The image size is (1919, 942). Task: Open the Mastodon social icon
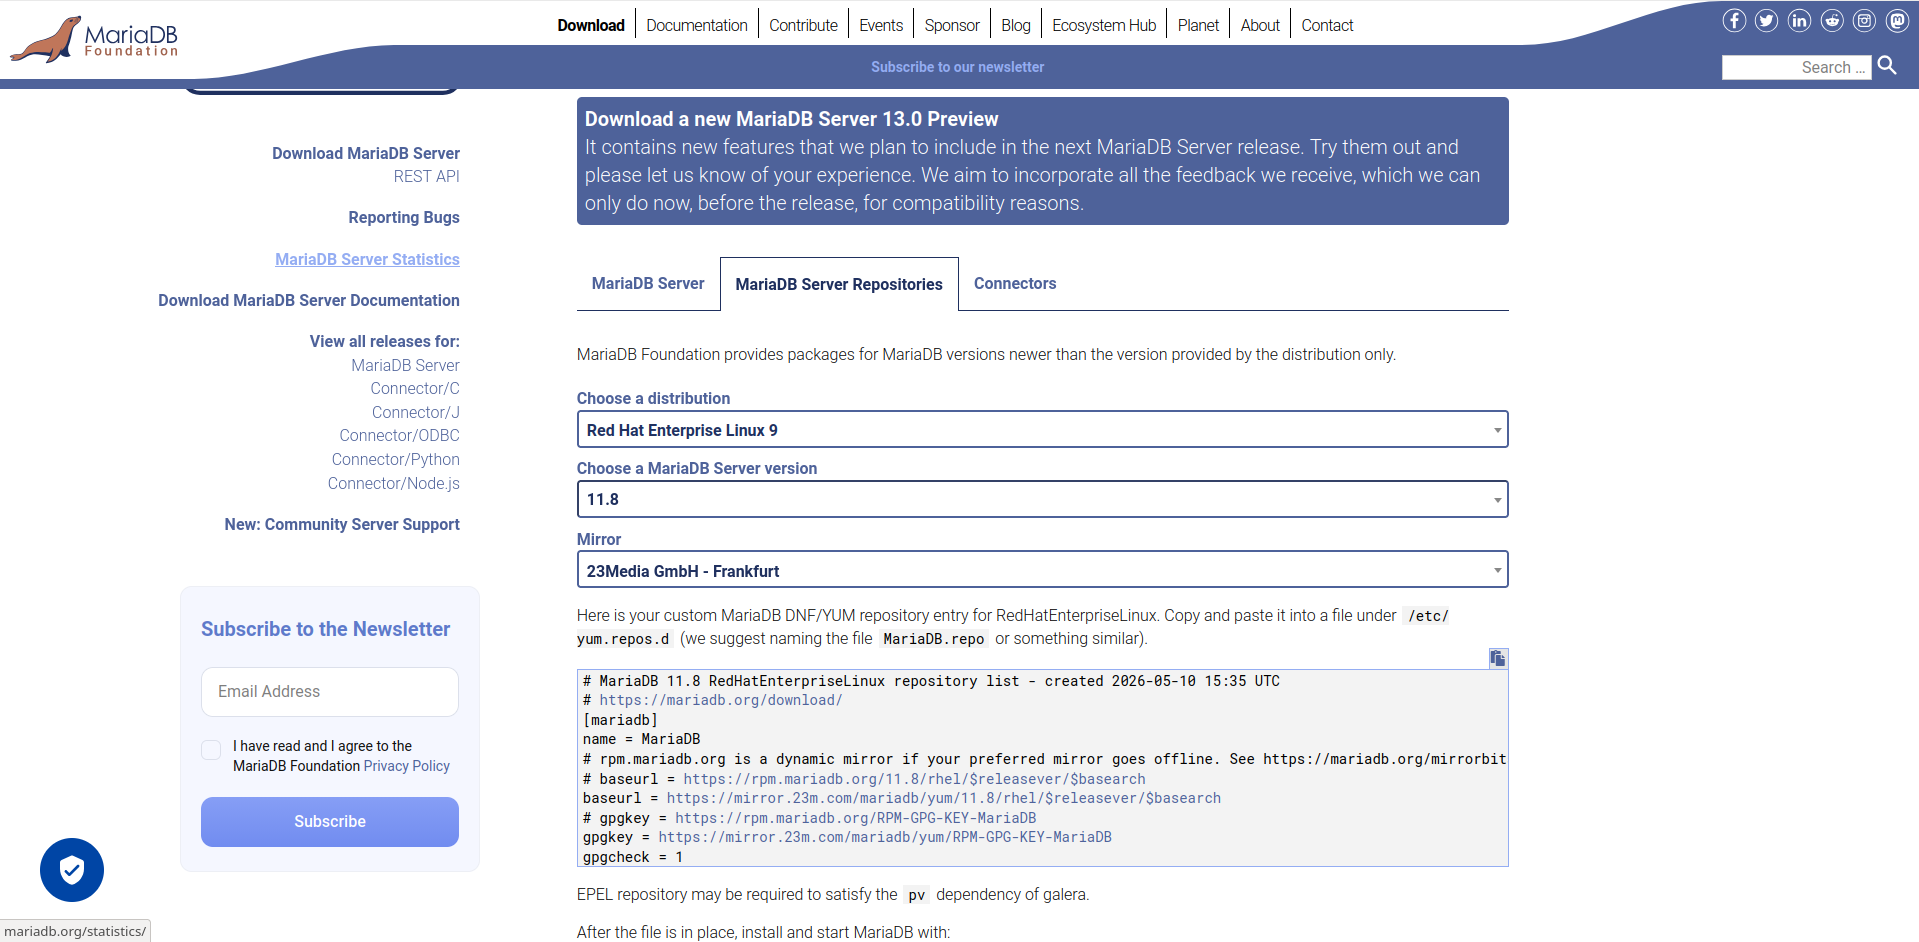click(1897, 20)
